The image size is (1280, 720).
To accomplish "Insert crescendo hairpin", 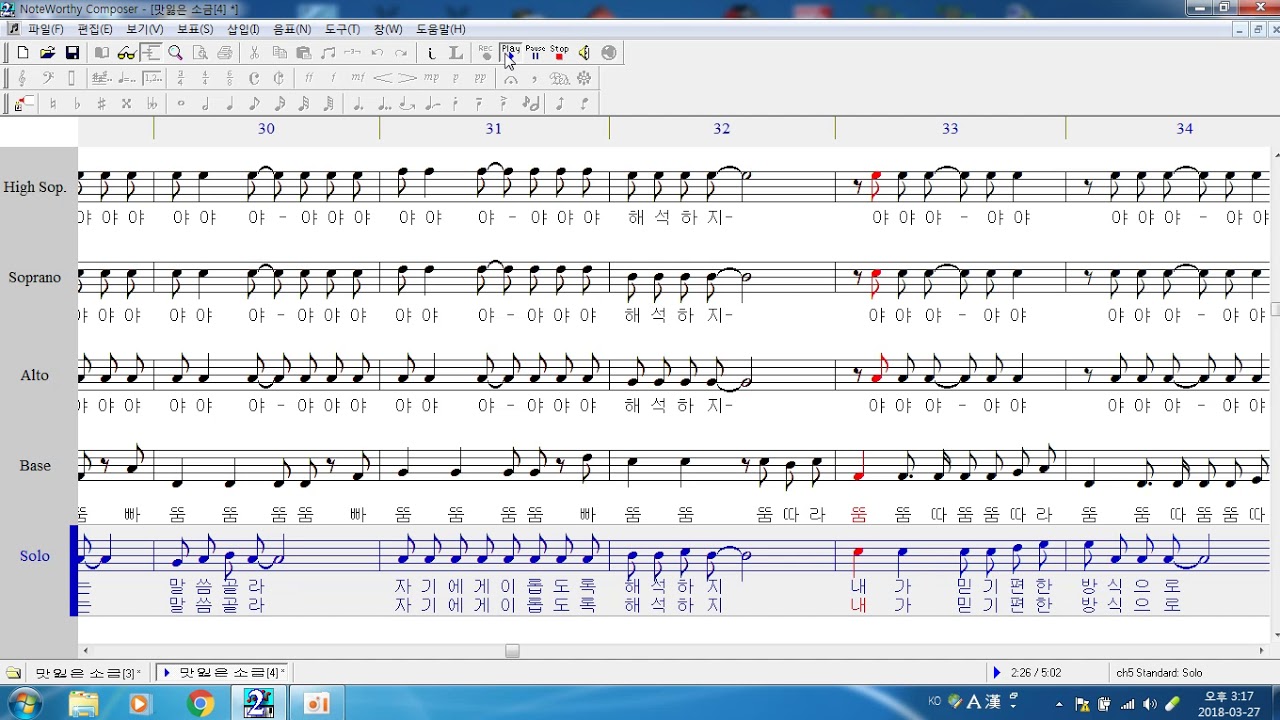I will pyautogui.click(x=383, y=78).
